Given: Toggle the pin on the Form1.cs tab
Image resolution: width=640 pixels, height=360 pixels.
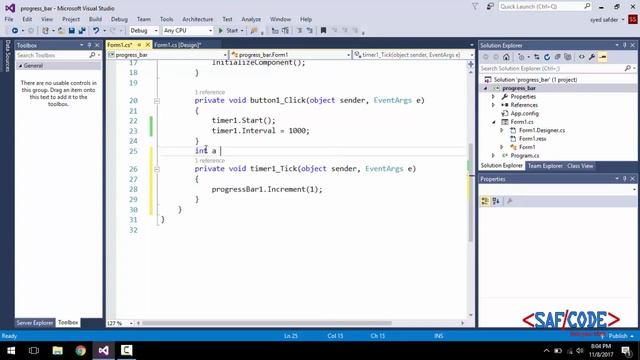Looking at the screenshot, I should coord(139,45).
